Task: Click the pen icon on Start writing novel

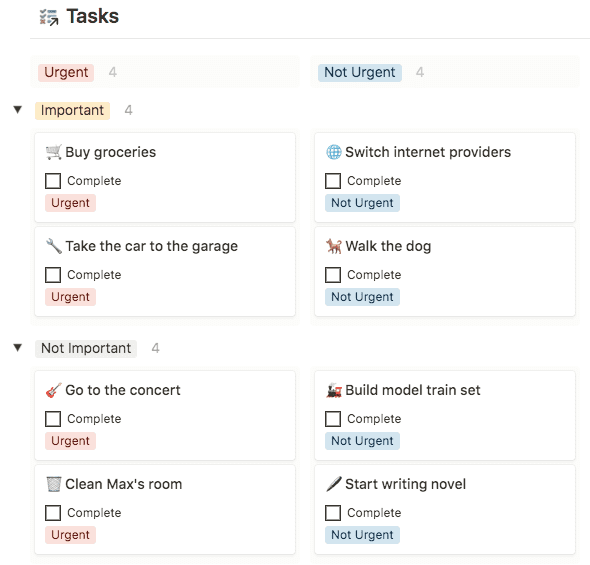Action: point(333,485)
